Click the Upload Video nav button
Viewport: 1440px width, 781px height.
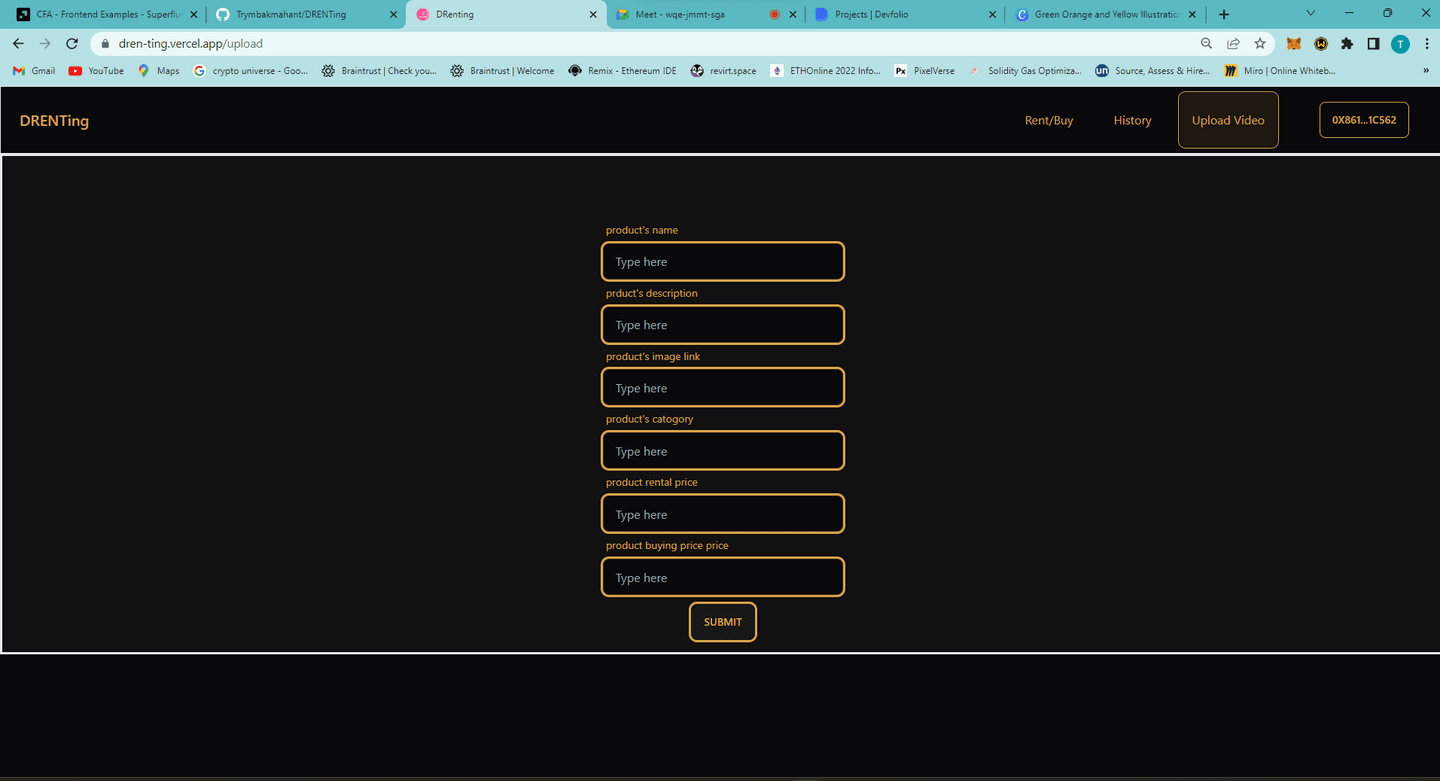click(x=1228, y=120)
